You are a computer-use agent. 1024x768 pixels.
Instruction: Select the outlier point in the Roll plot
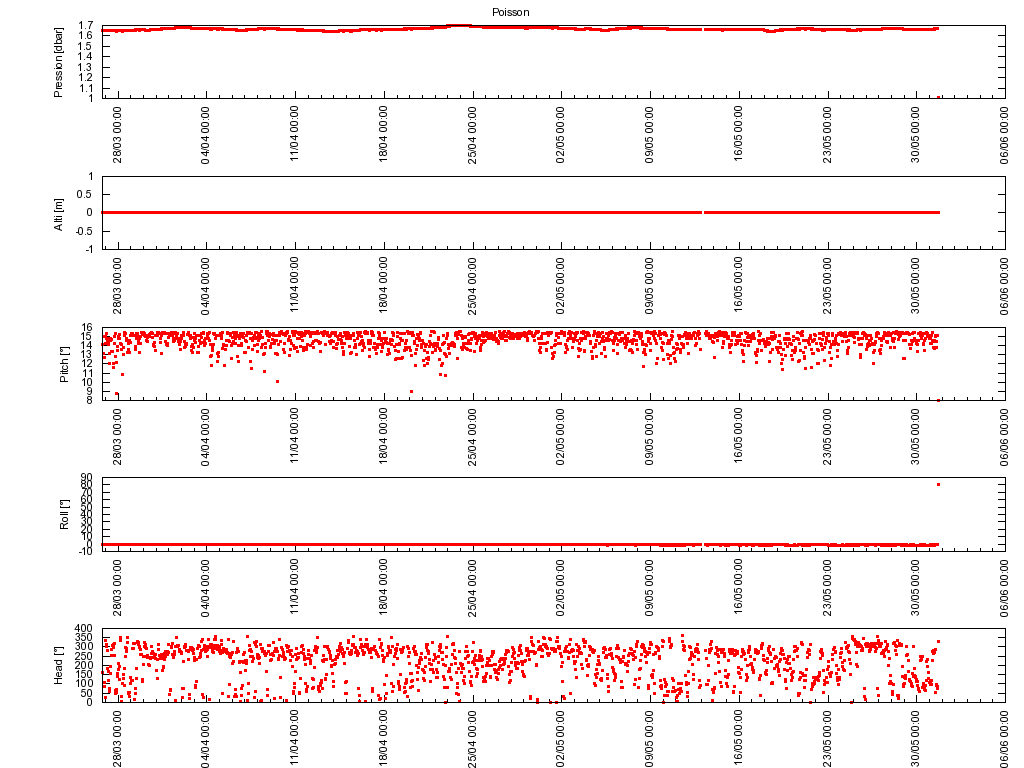pyautogui.click(x=938, y=485)
